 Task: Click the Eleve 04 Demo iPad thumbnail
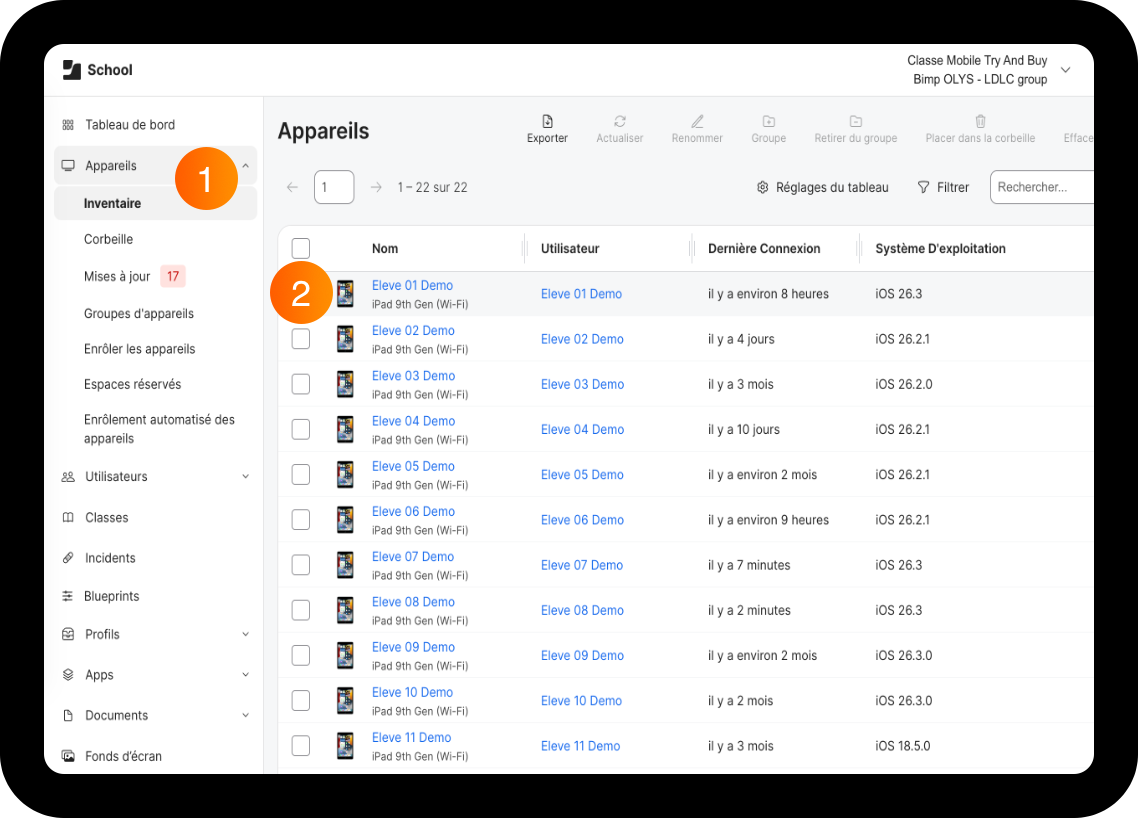click(345, 430)
